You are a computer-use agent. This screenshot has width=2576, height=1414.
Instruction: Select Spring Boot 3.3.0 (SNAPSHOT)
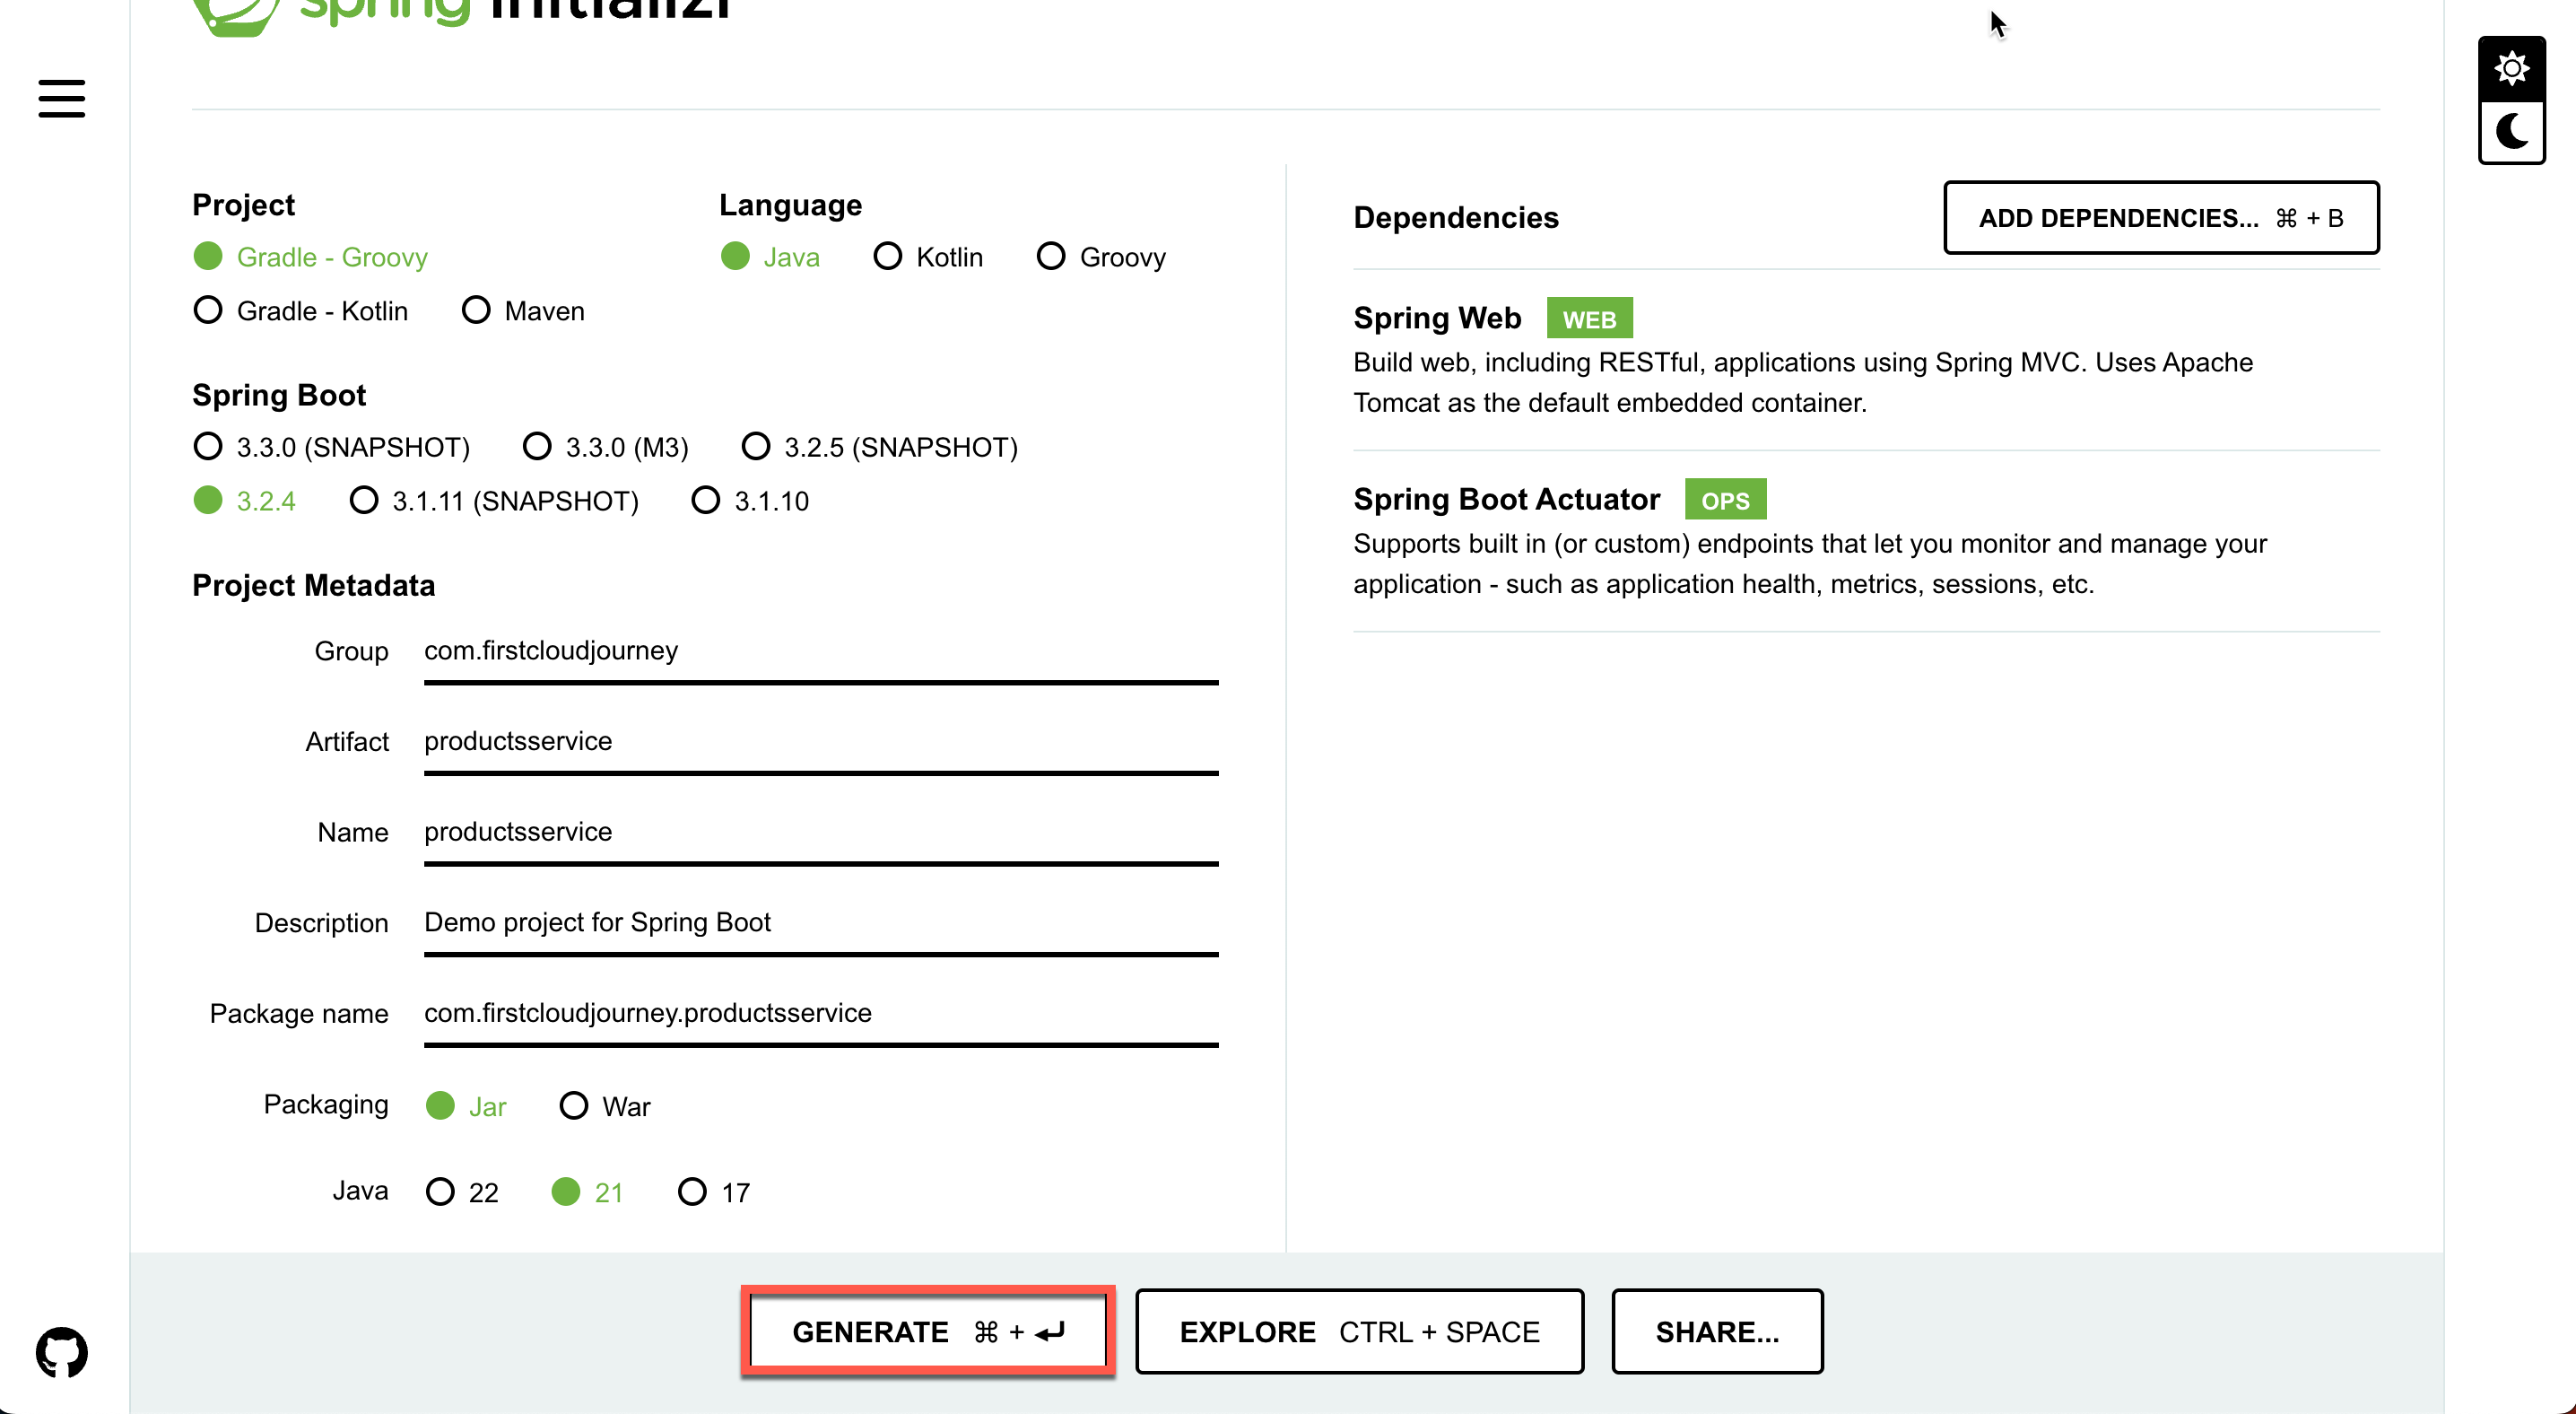tap(332, 447)
